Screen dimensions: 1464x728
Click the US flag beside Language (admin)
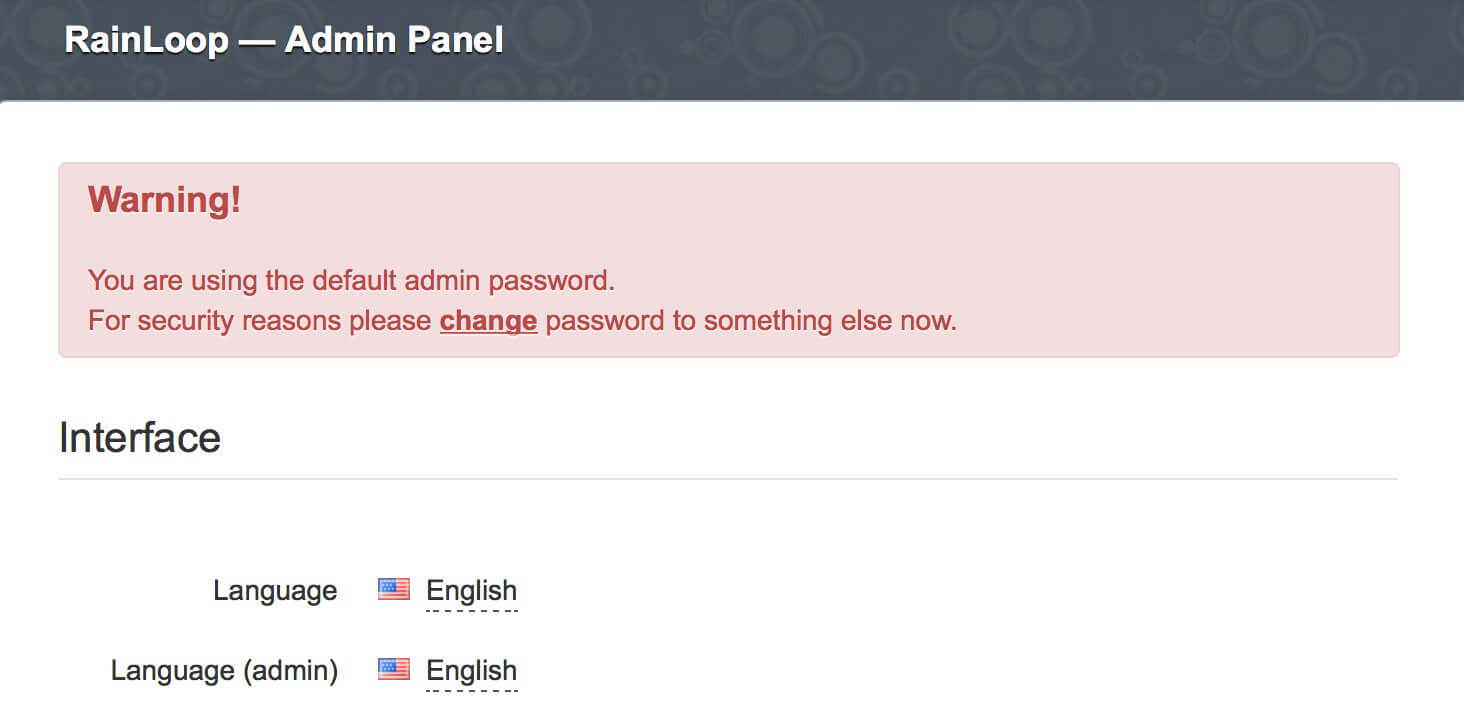coord(394,670)
